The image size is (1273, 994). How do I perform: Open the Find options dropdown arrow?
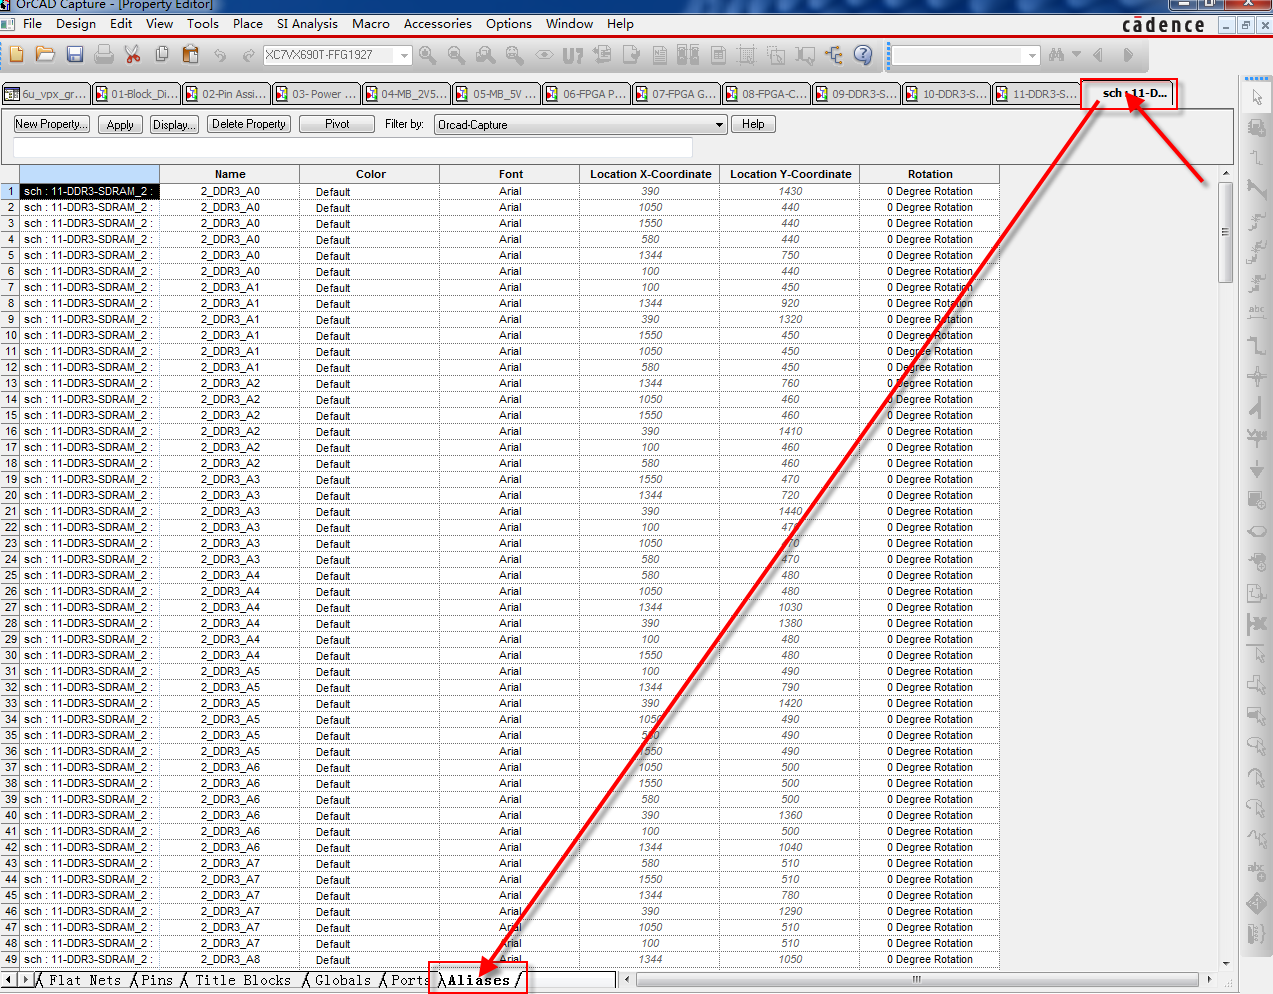pos(1076,55)
